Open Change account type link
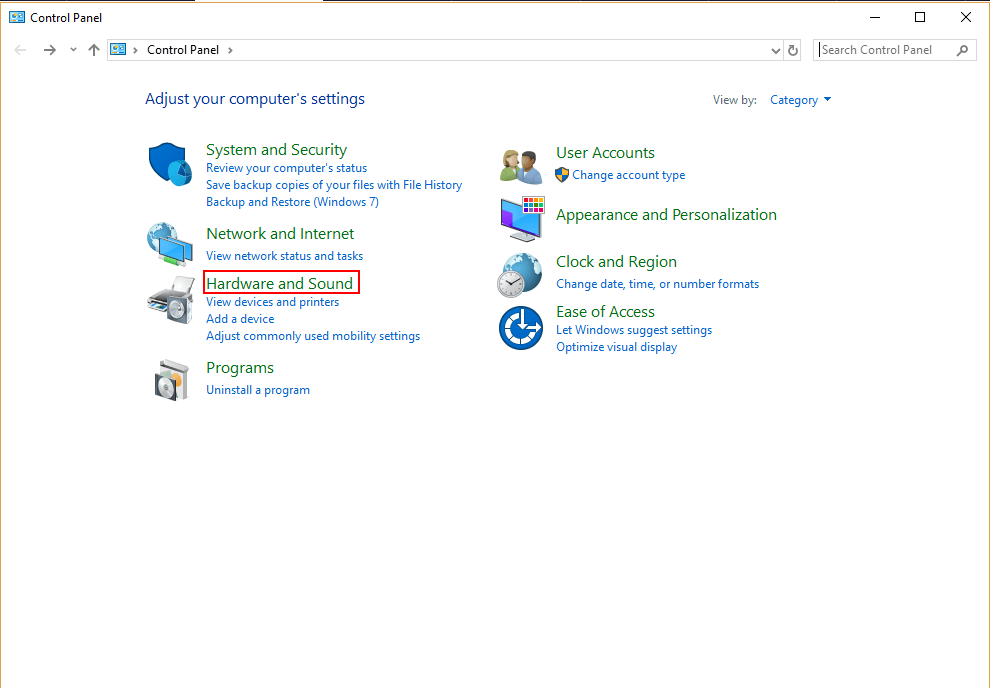This screenshot has width=990, height=688. pos(628,175)
